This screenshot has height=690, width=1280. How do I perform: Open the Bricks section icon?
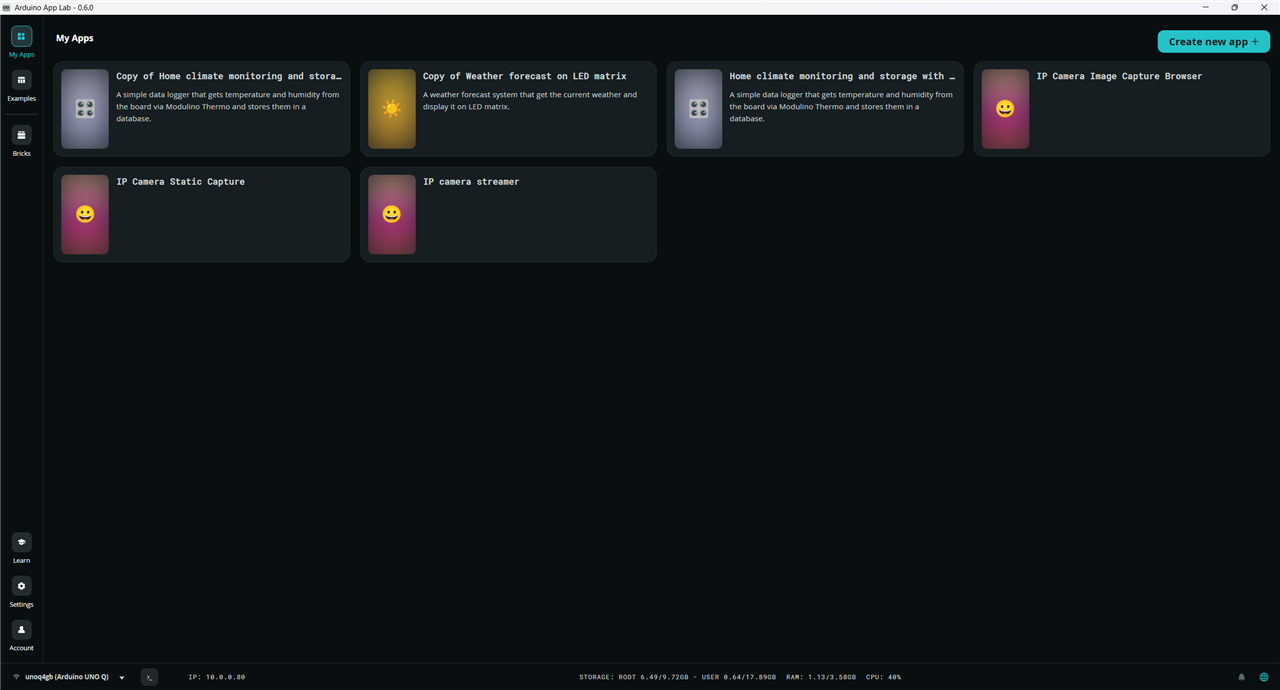[21, 135]
